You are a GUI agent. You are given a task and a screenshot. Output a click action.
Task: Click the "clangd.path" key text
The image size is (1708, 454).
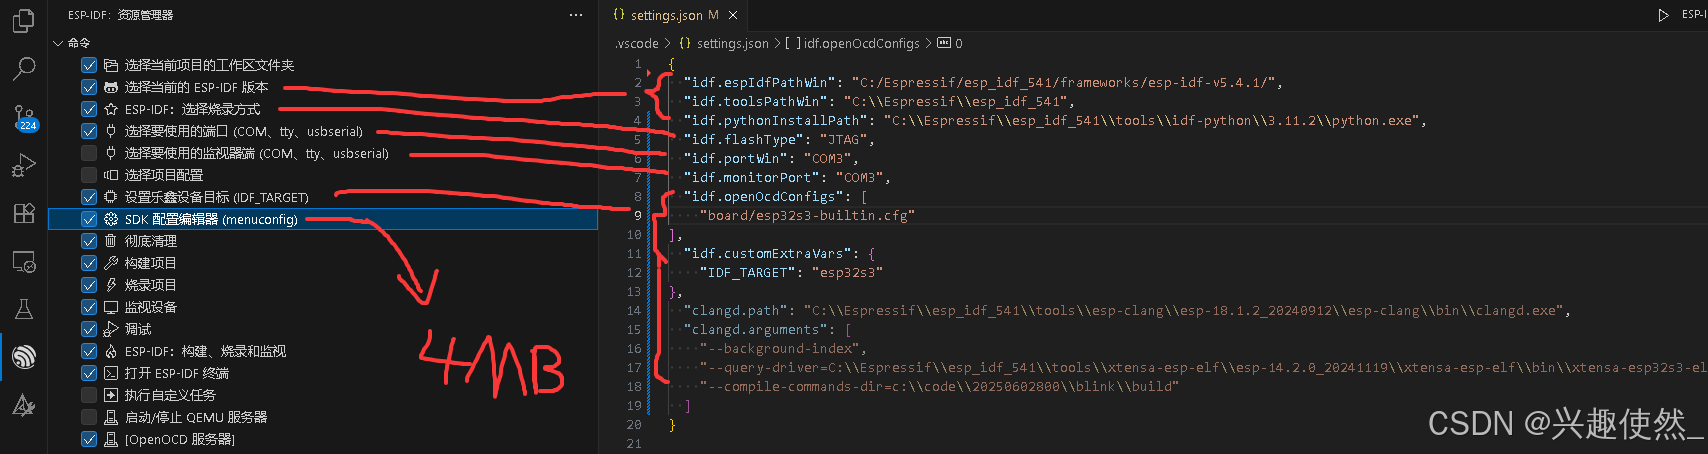pos(735,310)
